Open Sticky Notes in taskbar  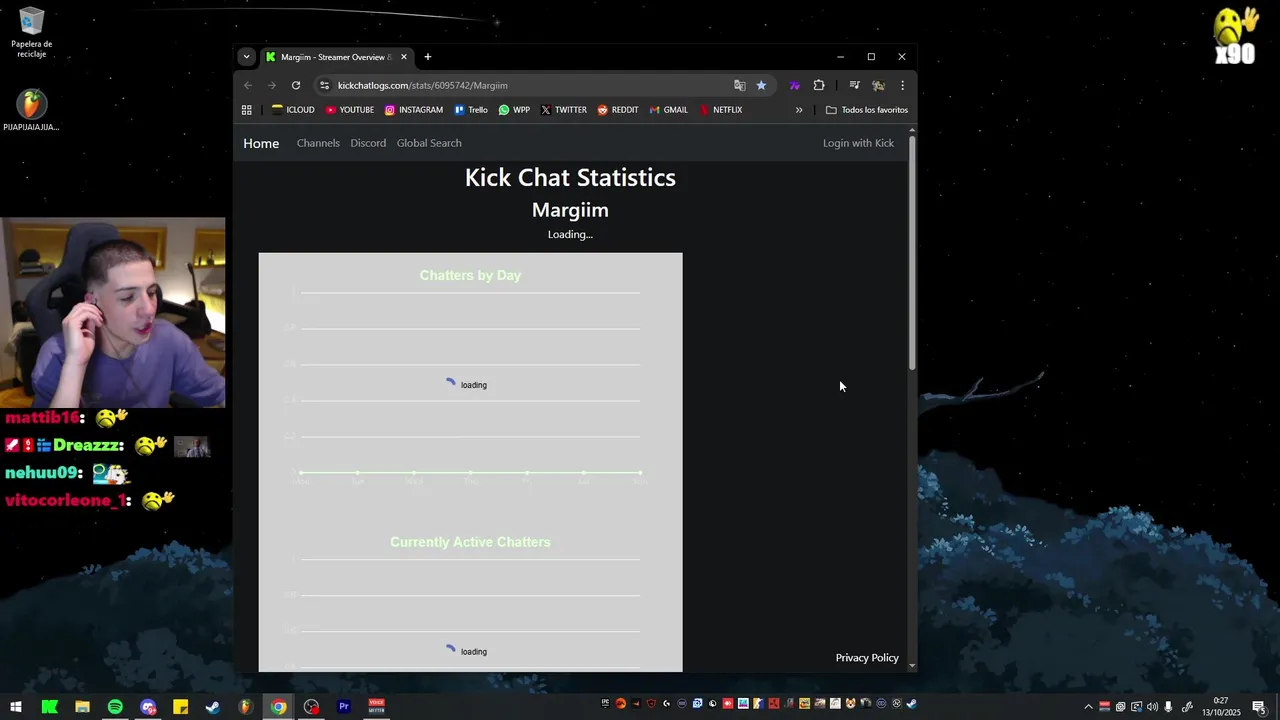180,707
